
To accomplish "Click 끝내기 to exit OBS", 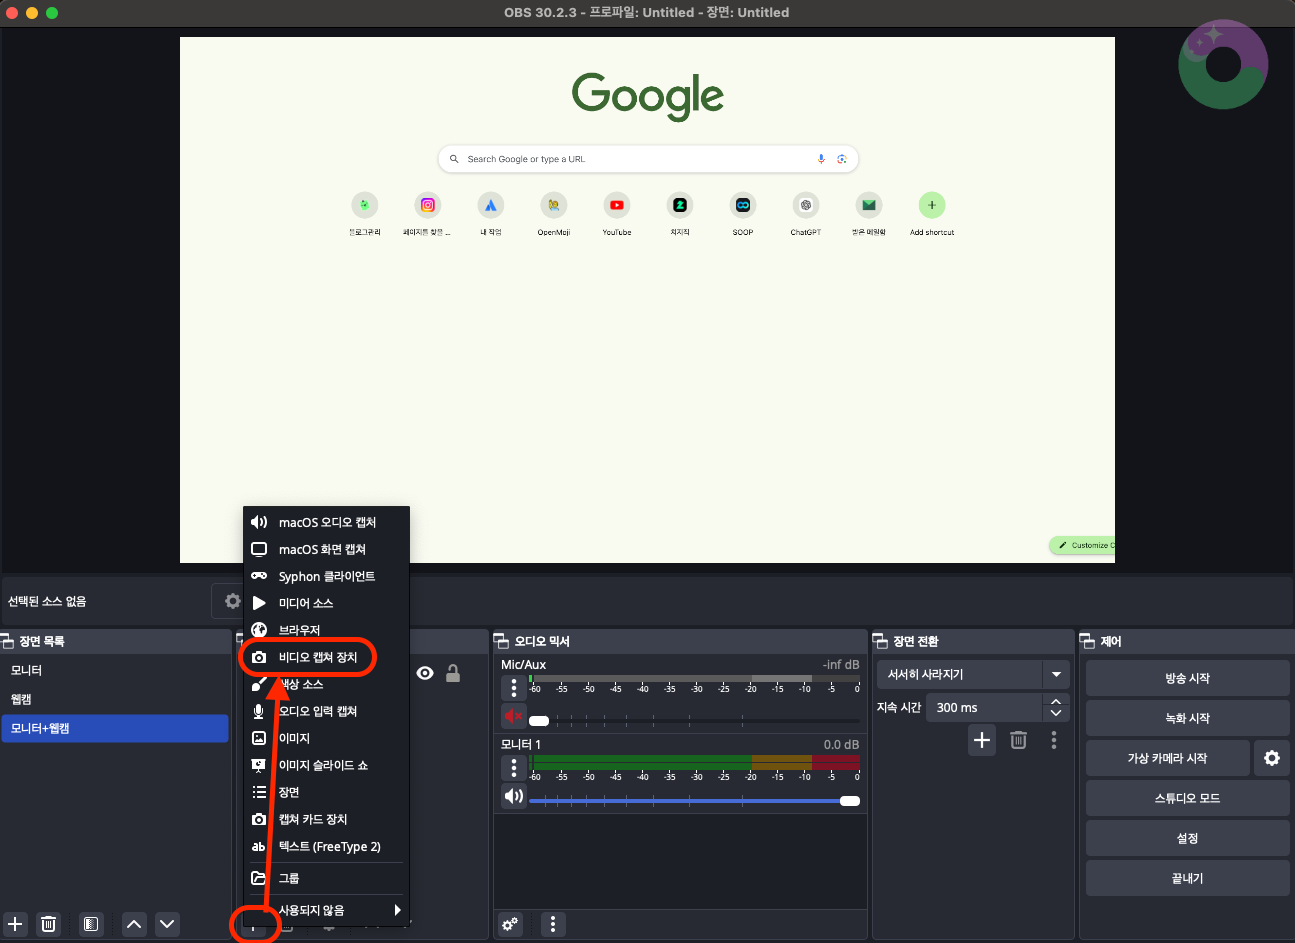I will pyautogui.click(x=1187, y=878).
